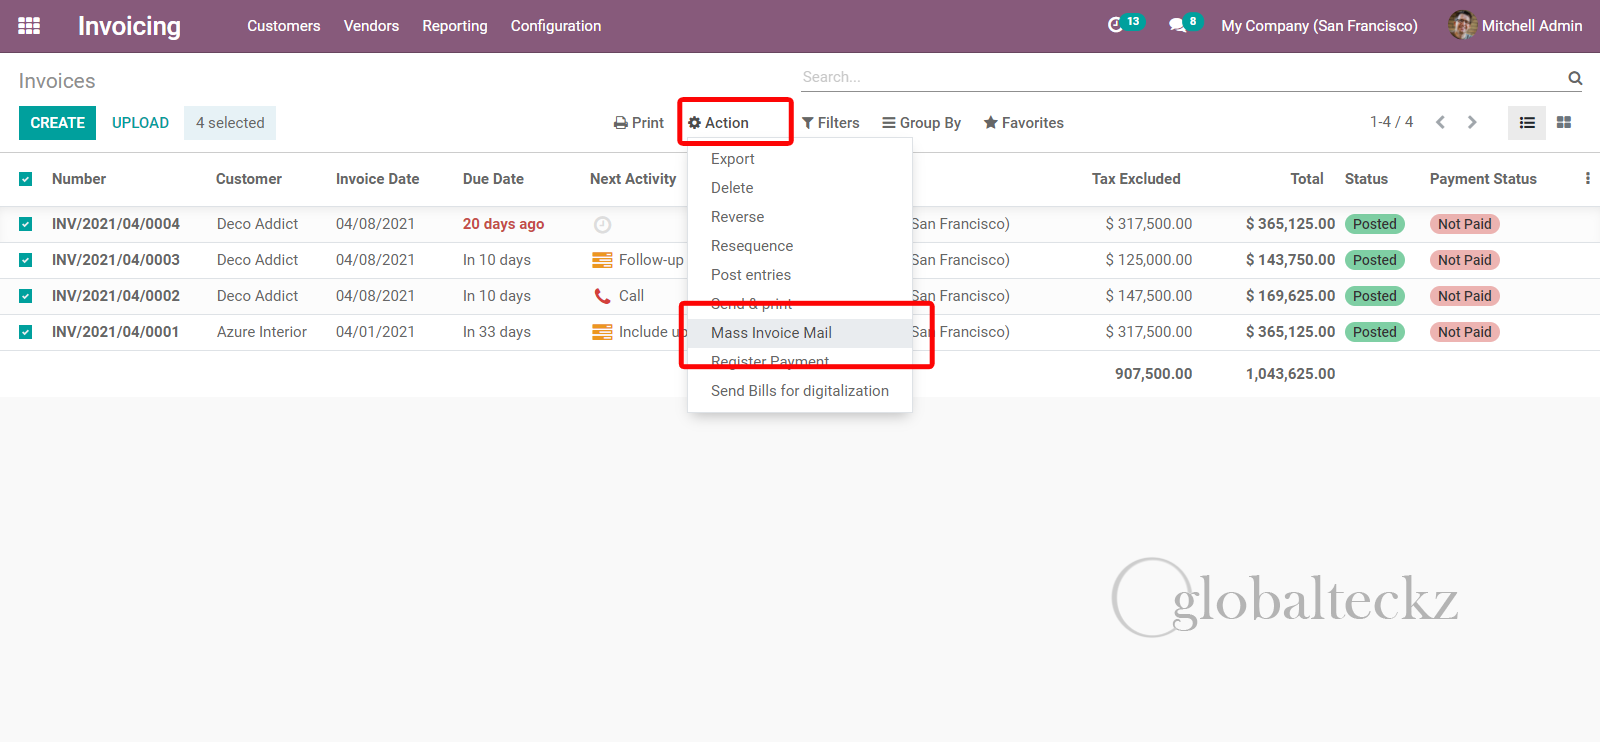1600x742 pixels.
Task: Click the UPLOAD button
Action: click(140, 123)
